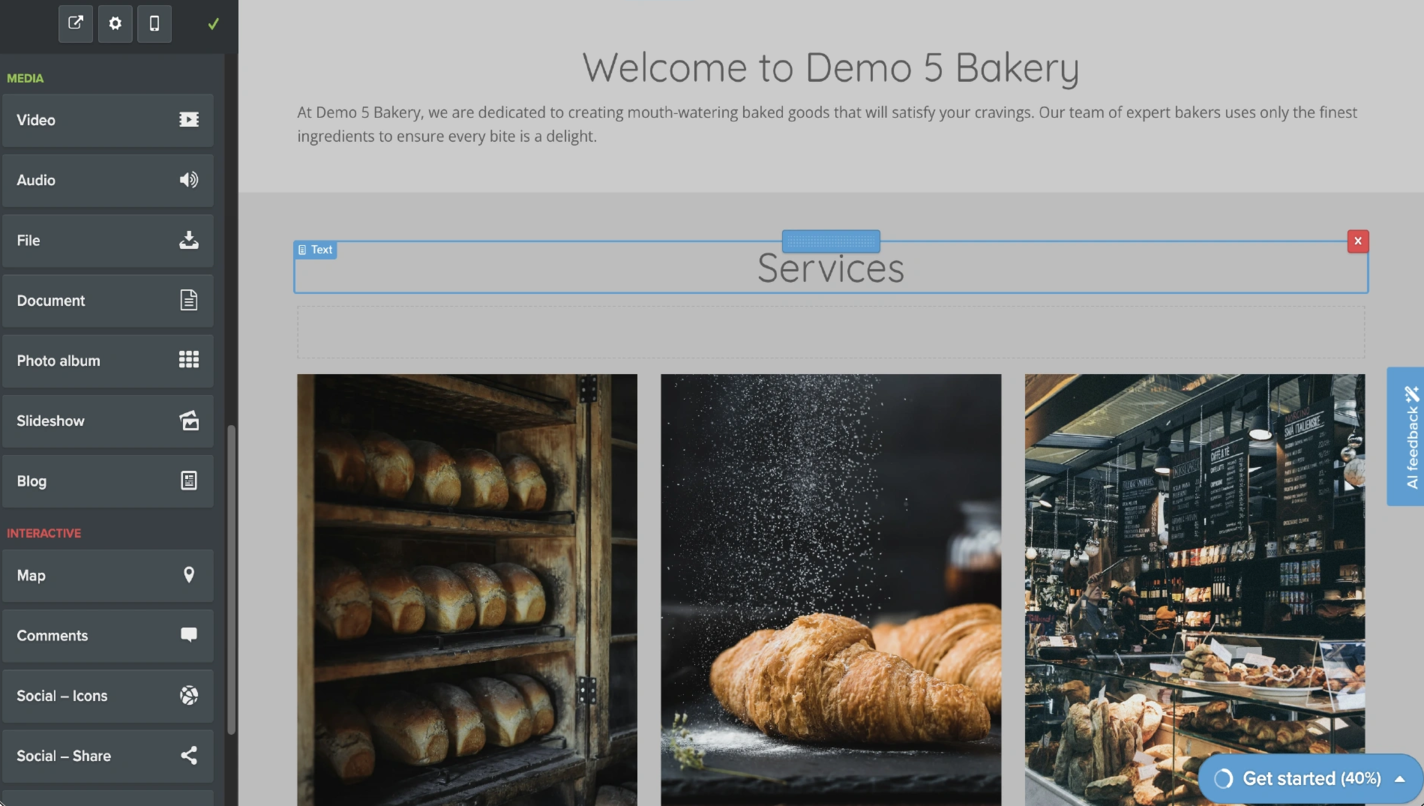Insert a Document element
Screen dimensions: 1424x806
coord(107,300)
